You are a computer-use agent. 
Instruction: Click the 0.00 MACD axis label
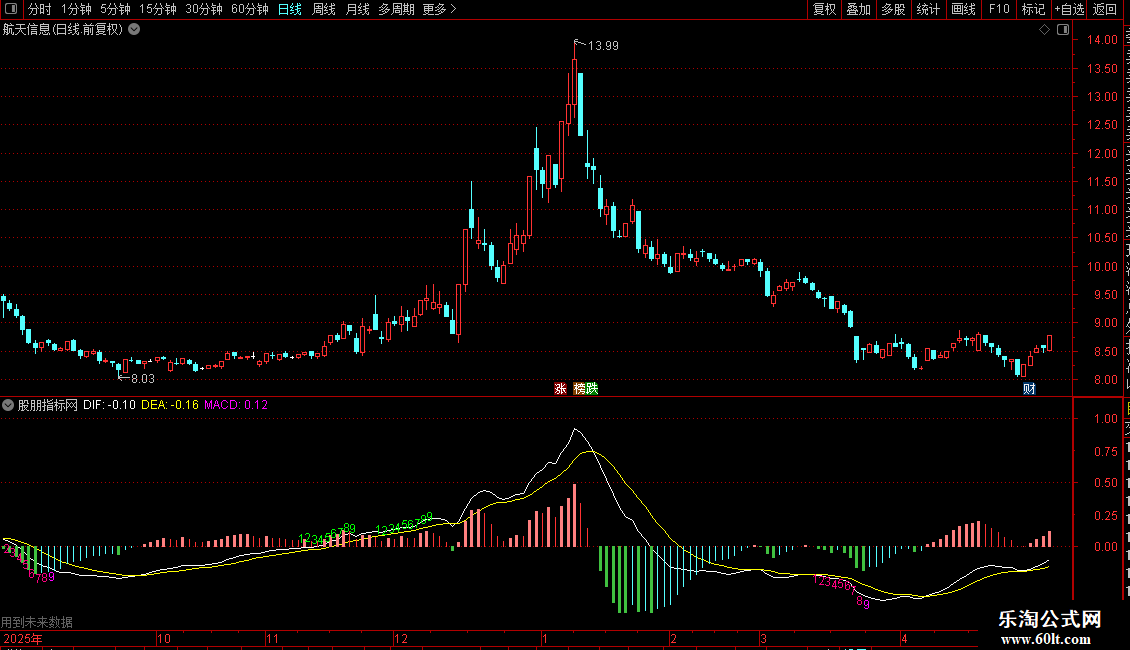(1105, 547)
